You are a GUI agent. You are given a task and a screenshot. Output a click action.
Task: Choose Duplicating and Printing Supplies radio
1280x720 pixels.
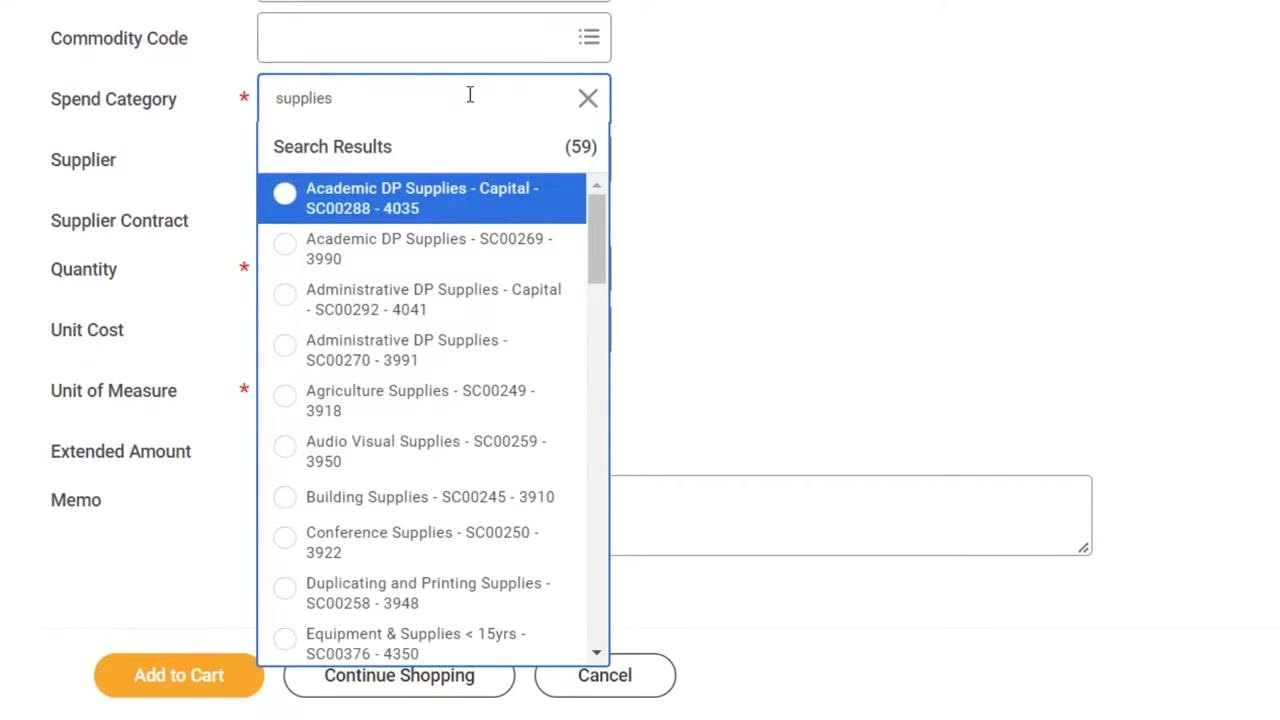[x=285, y=588]
